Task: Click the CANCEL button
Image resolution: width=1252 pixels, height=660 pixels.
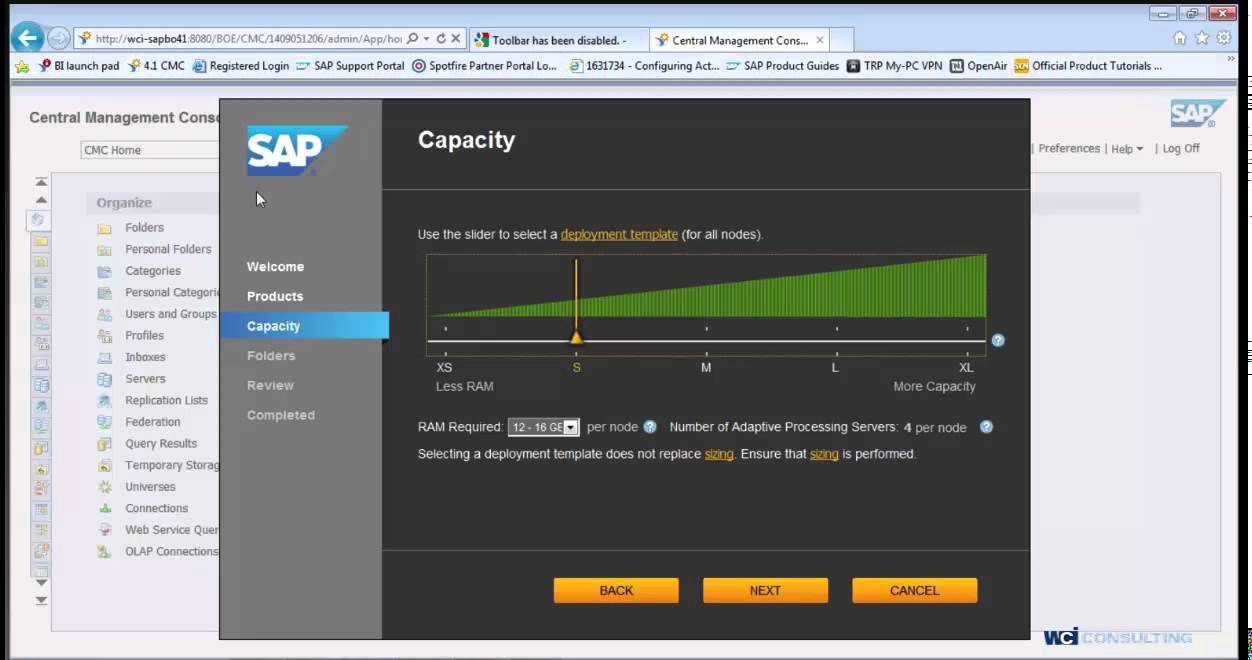Action: [914, 590]
